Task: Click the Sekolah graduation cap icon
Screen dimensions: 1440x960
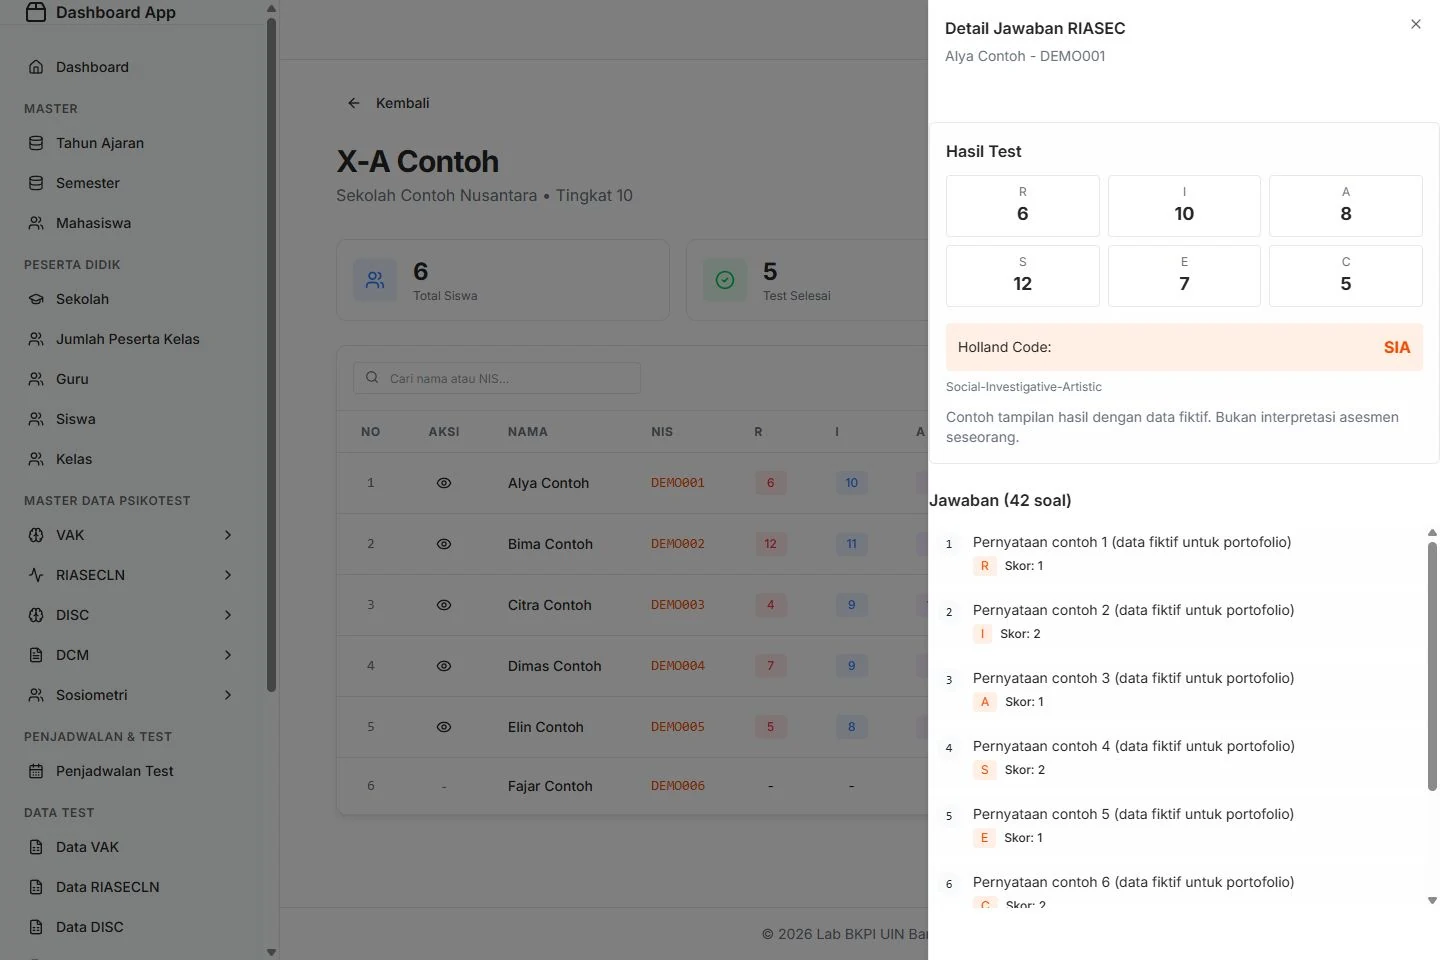Action: tap(36, 299)
